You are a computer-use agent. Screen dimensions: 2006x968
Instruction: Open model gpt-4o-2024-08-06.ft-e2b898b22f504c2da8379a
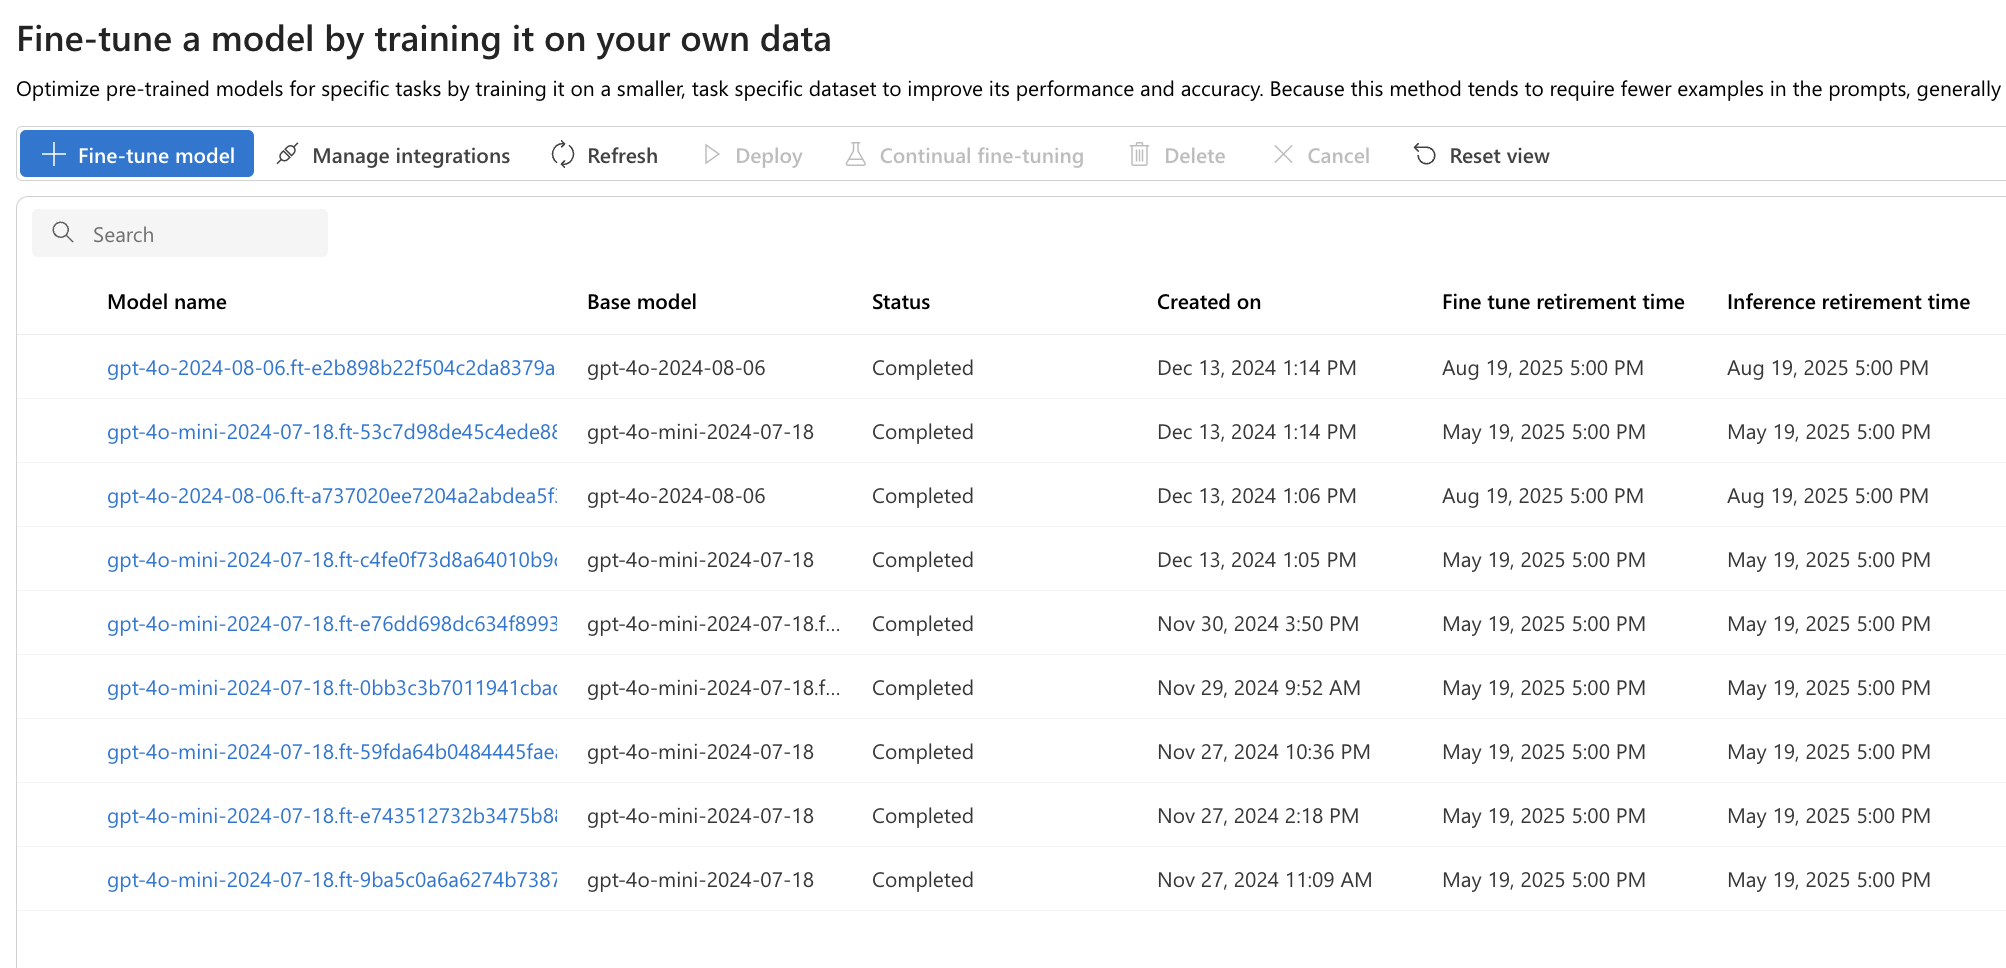(x=331, y=368)
